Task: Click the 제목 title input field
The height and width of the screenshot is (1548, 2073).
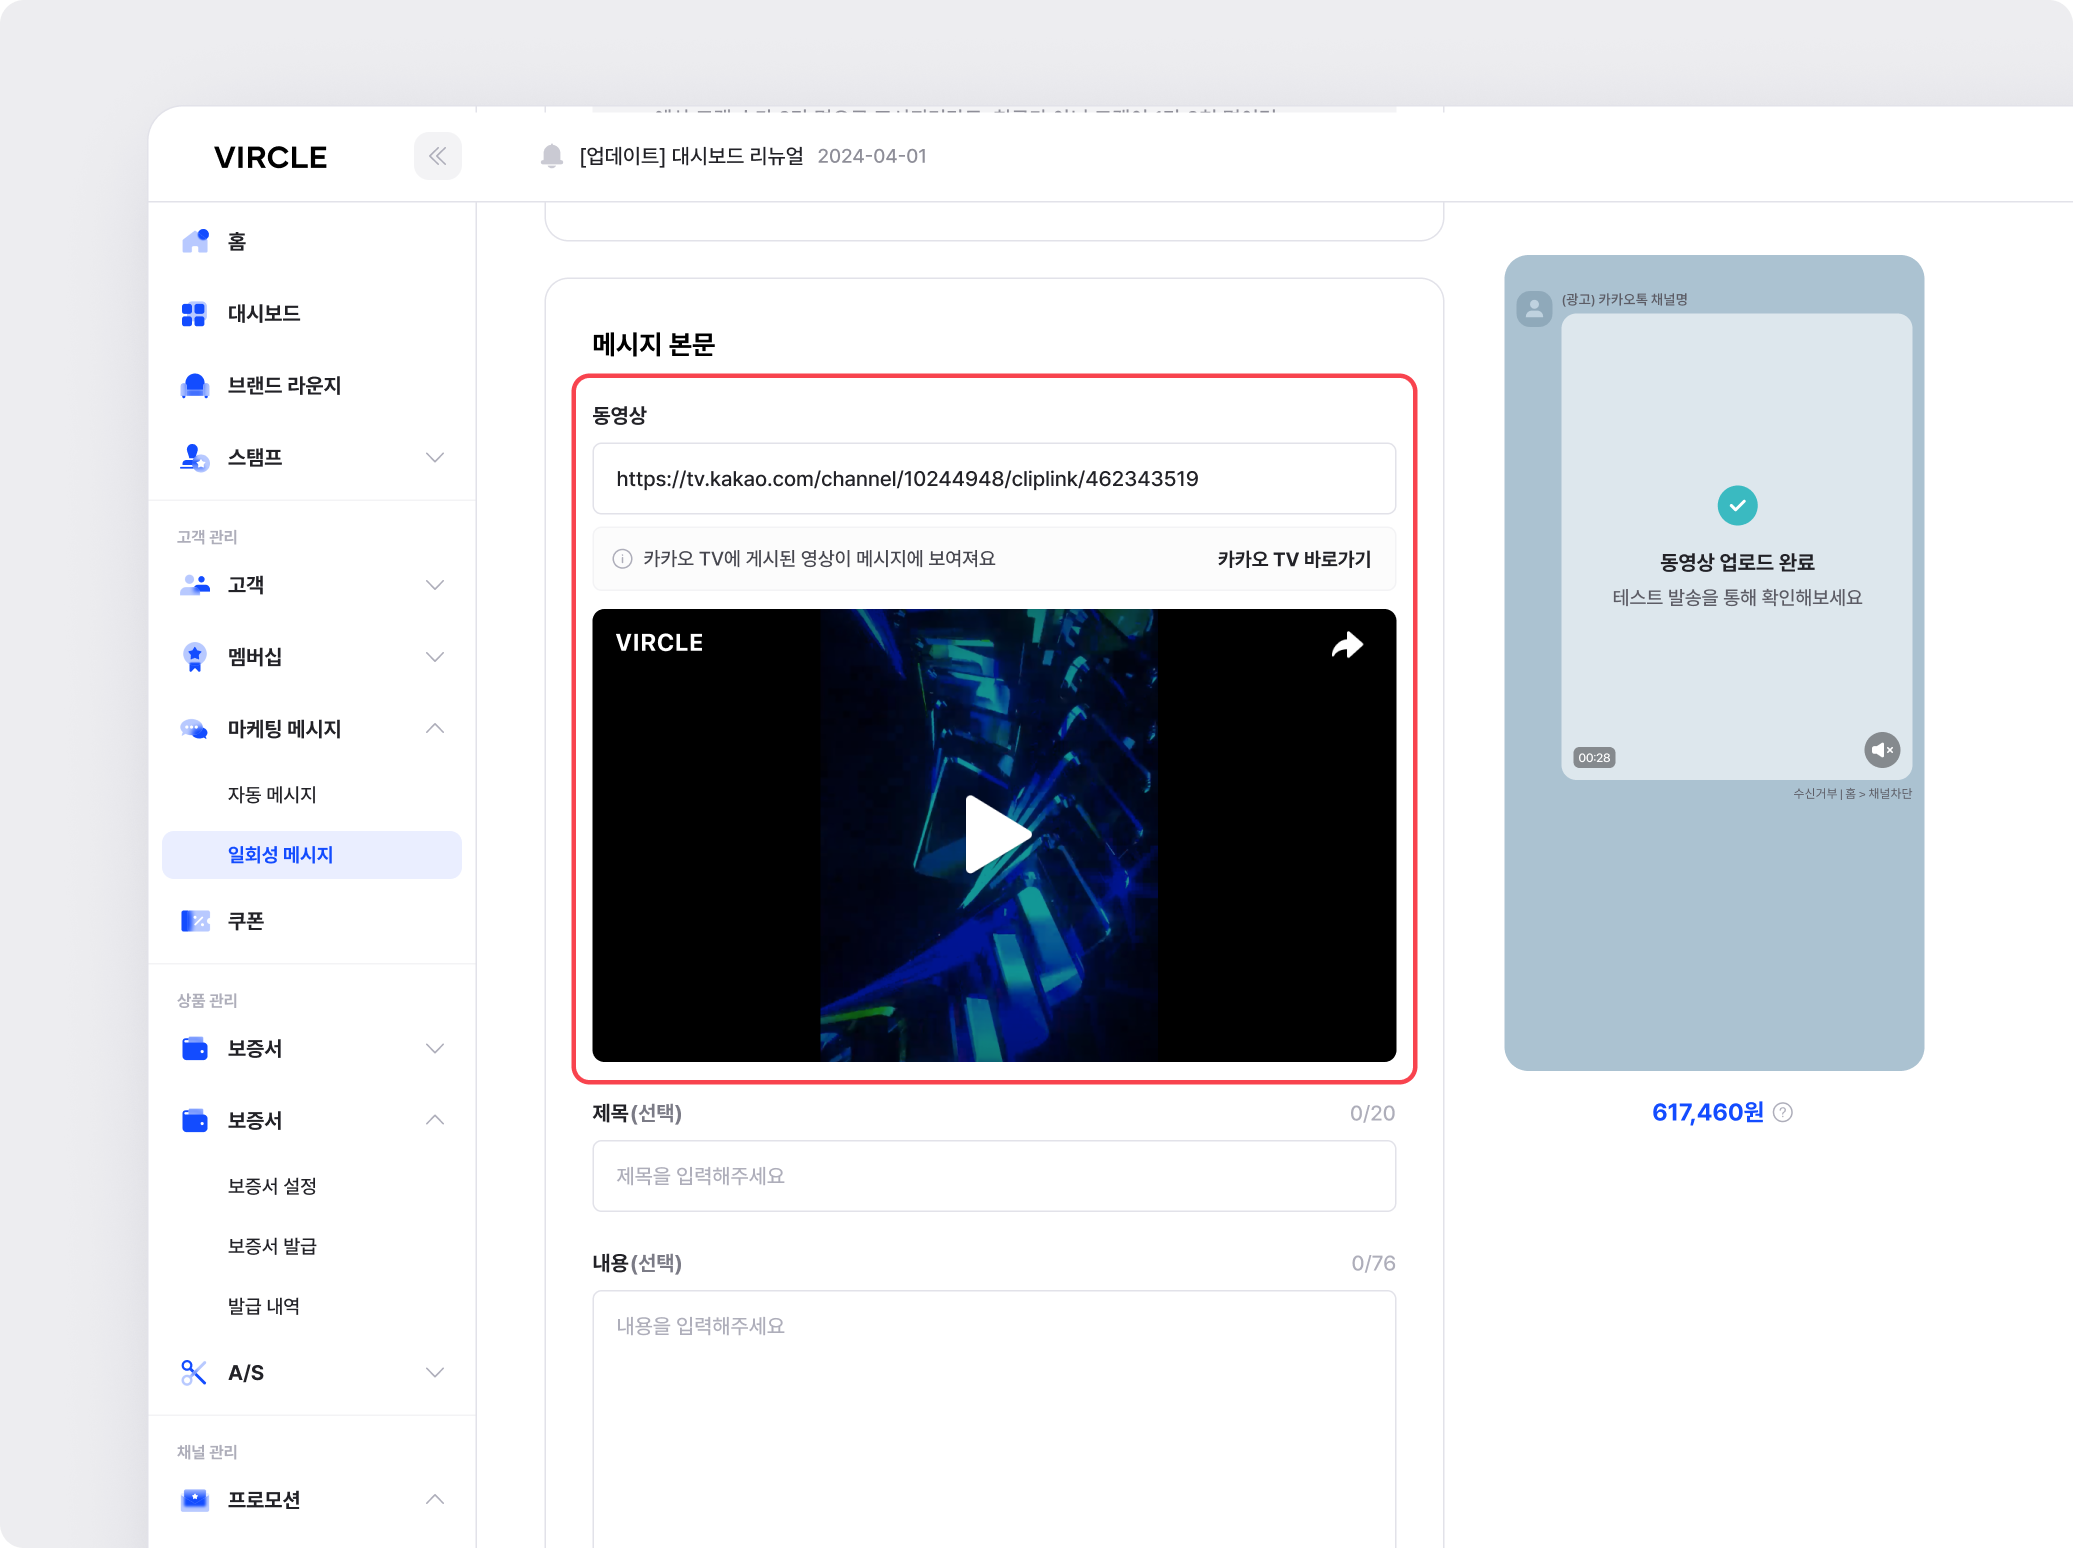Action: pyautogui.click(x=993, y=1176)
